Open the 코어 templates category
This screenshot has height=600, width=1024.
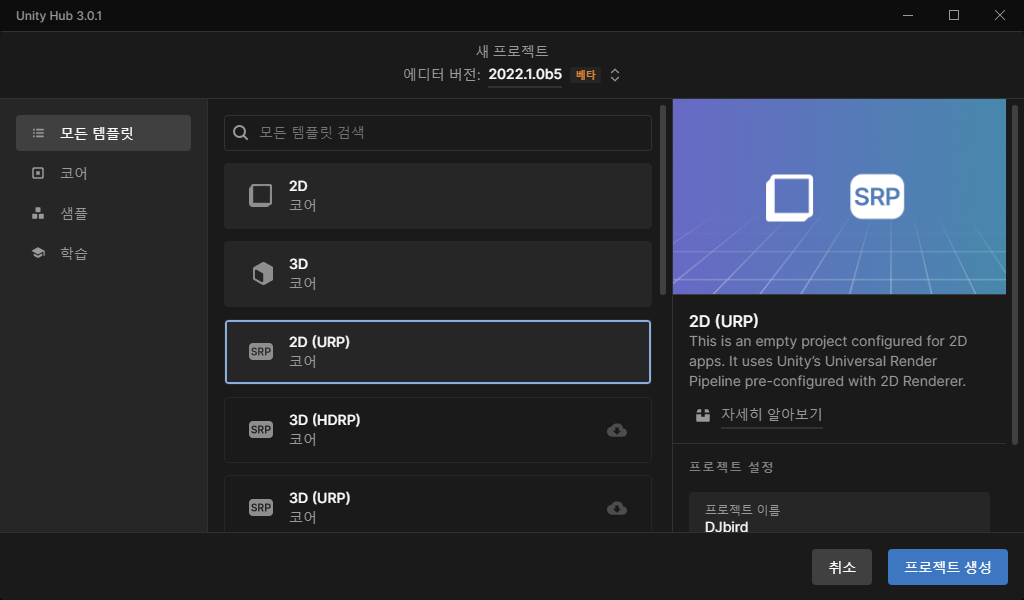tap(103, 173)
